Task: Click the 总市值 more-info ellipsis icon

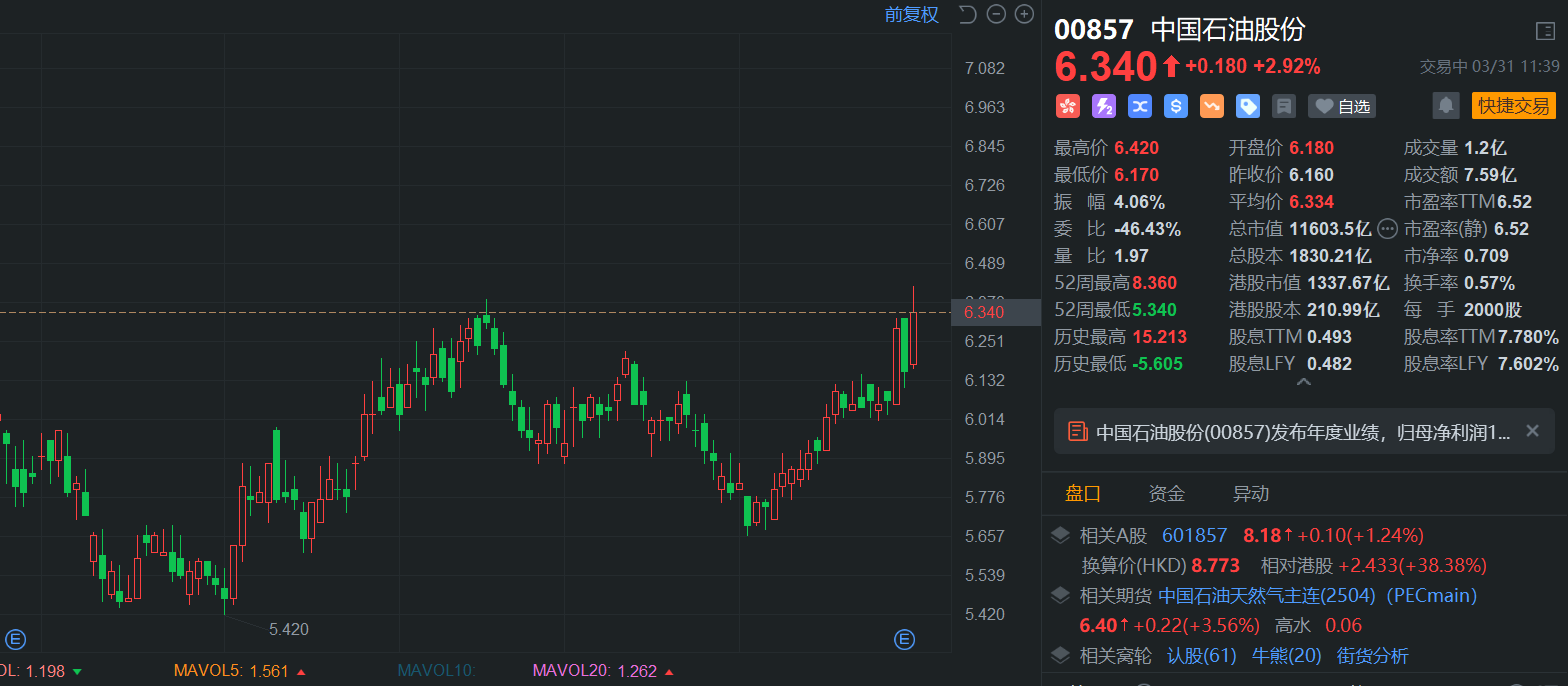Action: [1387, 229]
